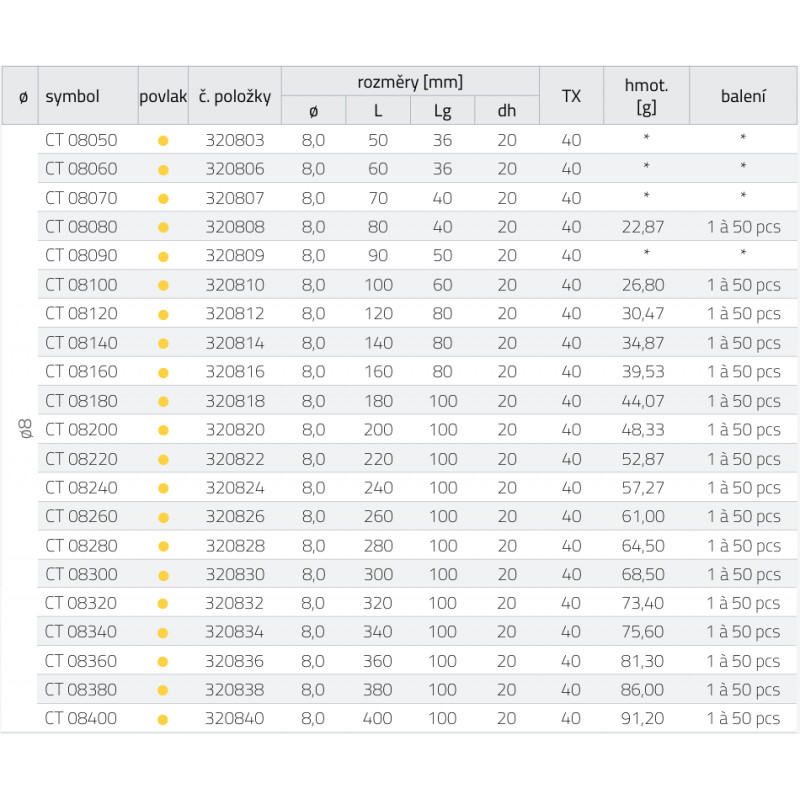800x800 pixels.
Task: Click the yellow coating dot for CT 08050
Action: 163,141
